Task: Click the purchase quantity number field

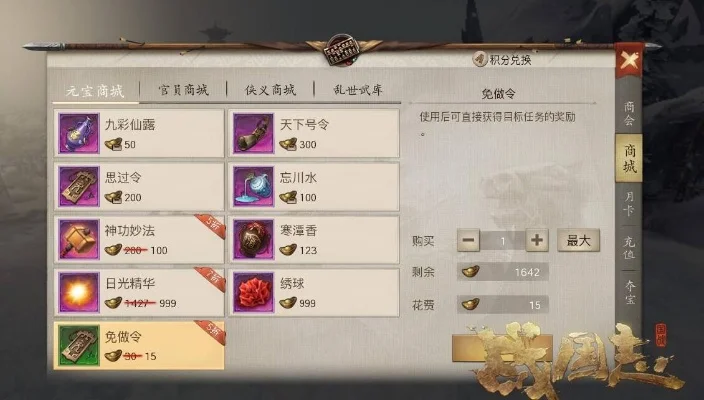Action: coord(503,241)
